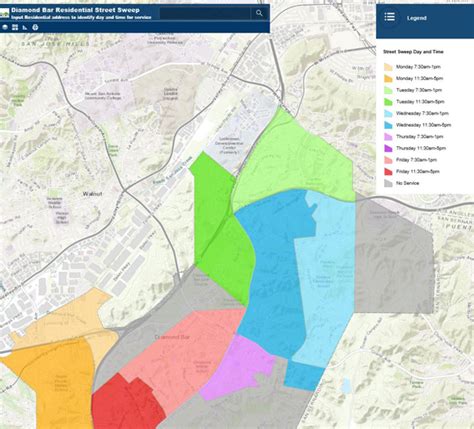Click Wednesday 11:30am-5pm blue swatch
This screenshot has height=429, width=474.
[x=388, y=125]
